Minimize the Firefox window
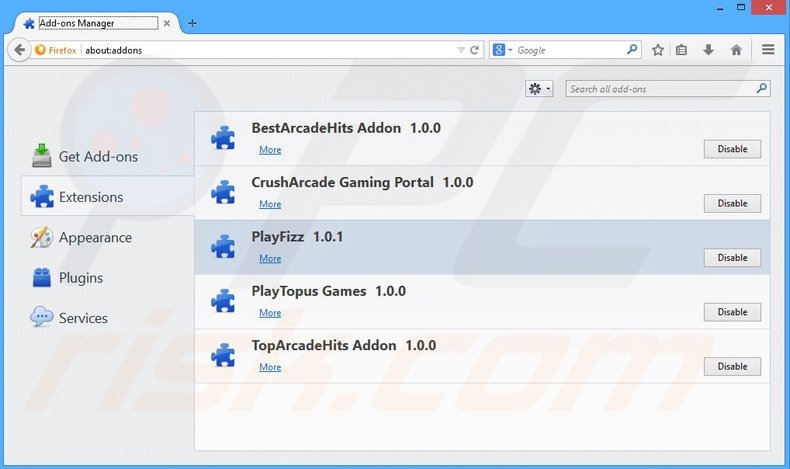Screen dimensions: 790x469 720,8
